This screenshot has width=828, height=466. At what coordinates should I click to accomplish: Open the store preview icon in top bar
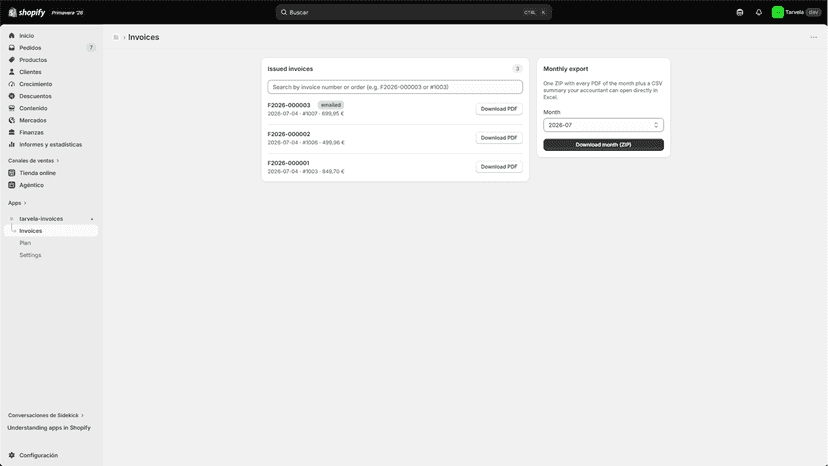[x=740, y=12]
